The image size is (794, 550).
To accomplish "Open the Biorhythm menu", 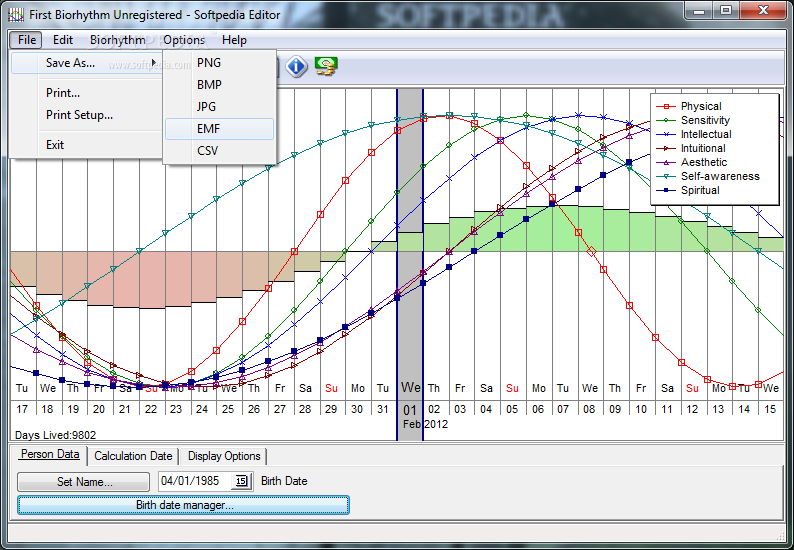I will tap(117, 40).
